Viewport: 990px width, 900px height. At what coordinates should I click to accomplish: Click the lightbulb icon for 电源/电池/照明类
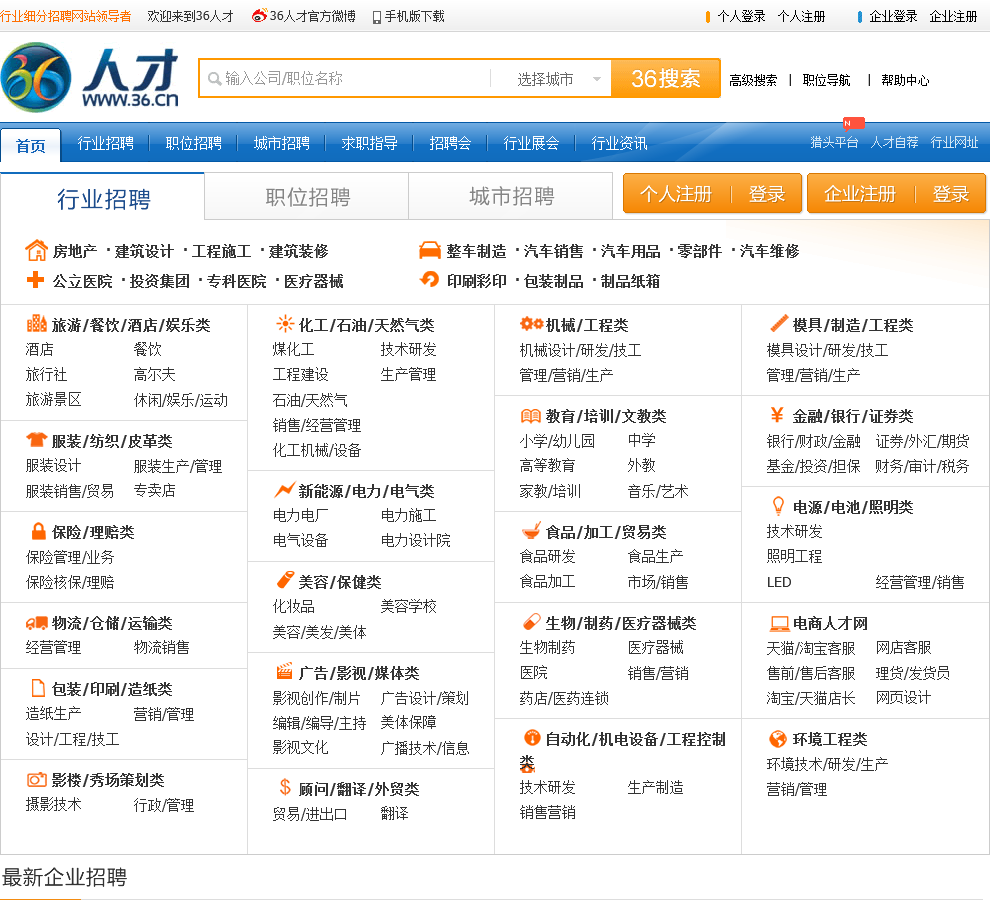778,506
